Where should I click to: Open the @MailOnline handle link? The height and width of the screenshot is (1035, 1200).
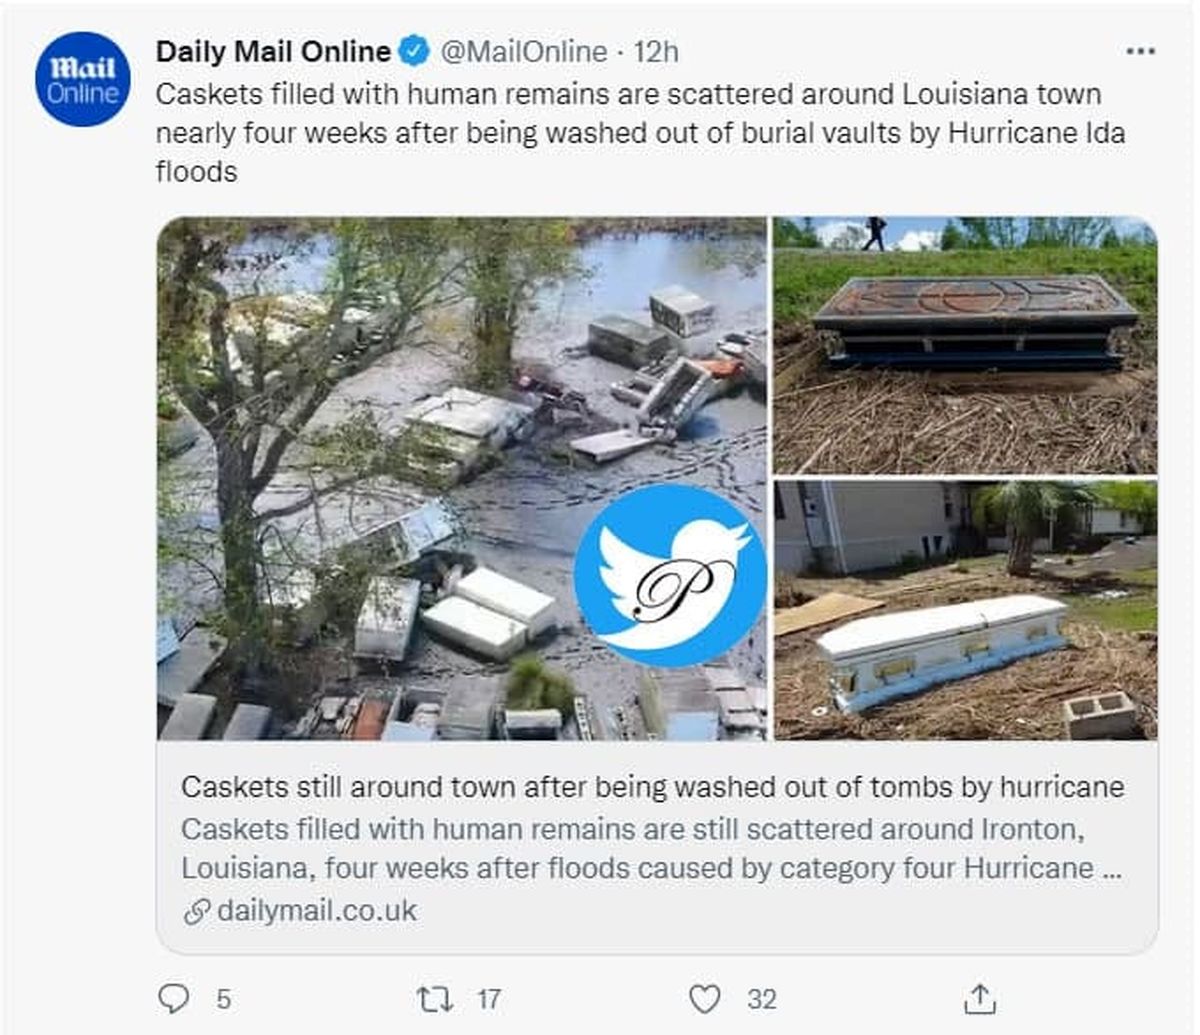(x=523, y=51)
